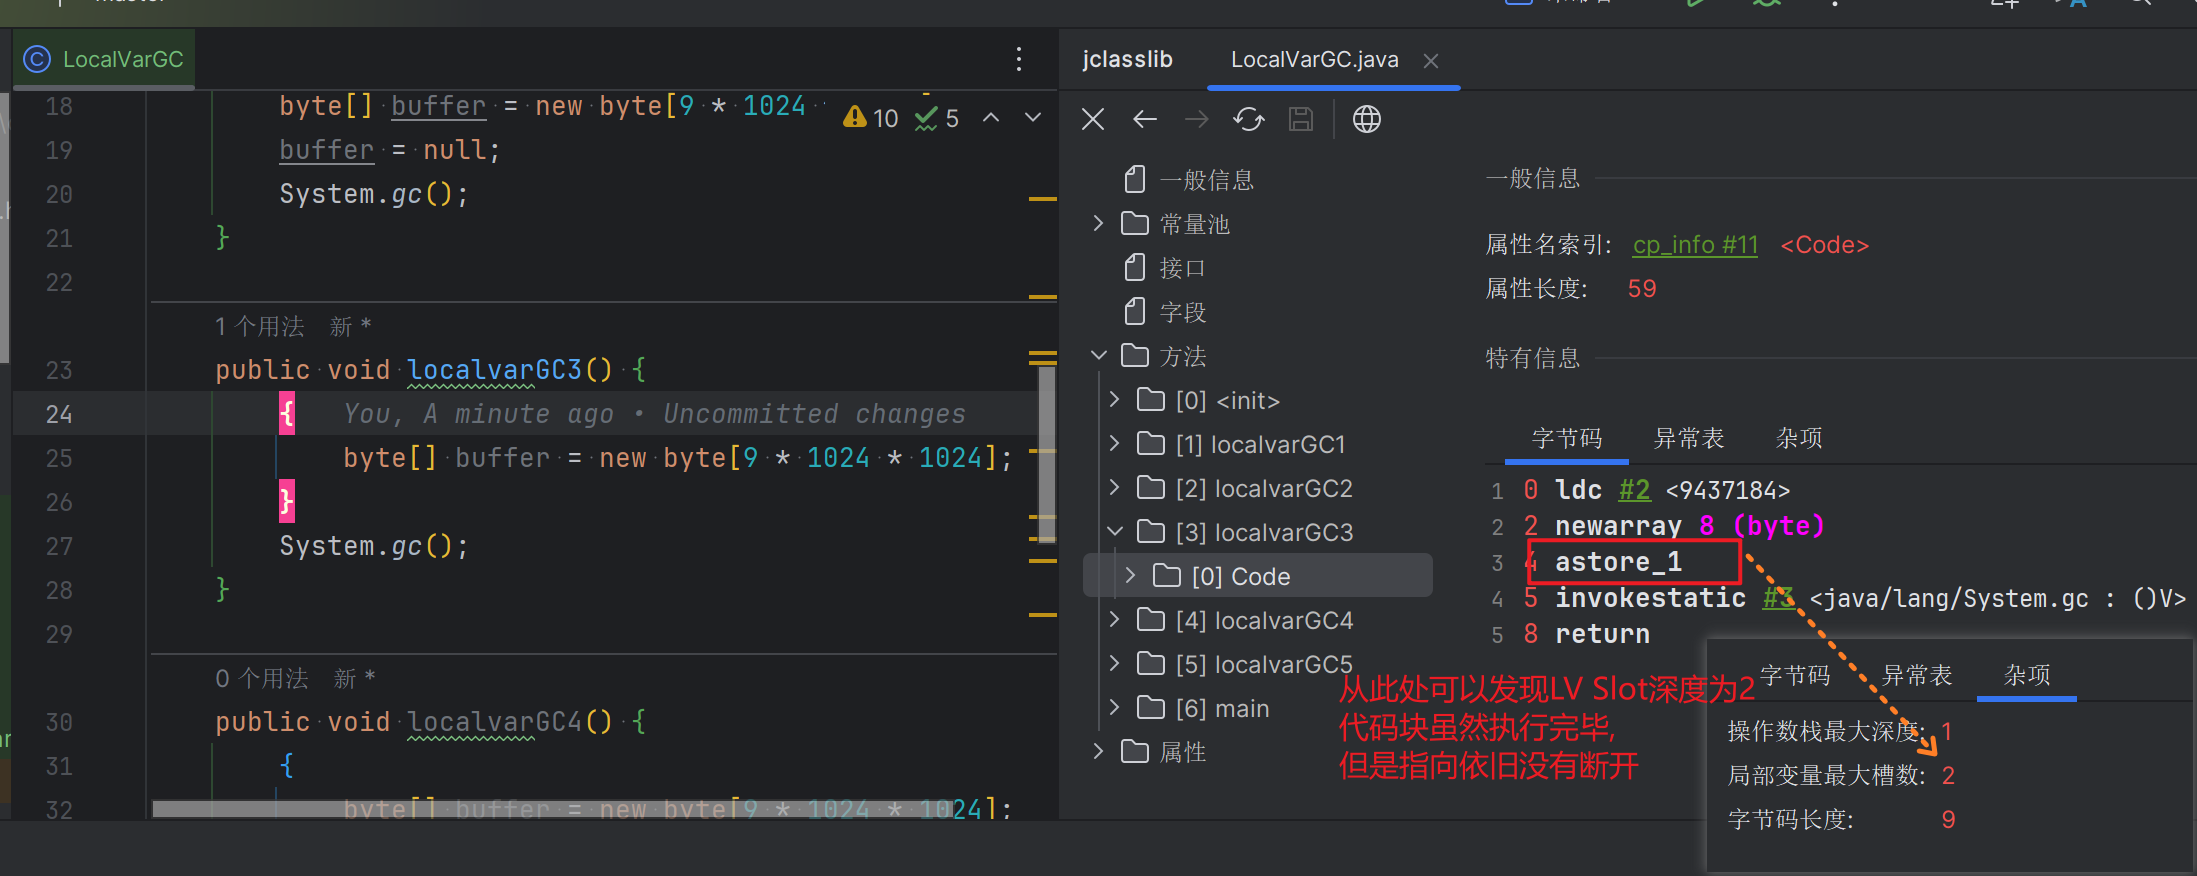Click the '1 个用法' usages hint above localvarGC3
The image size is (2197, 876).
pyautogui.click(x=260, y=327)
